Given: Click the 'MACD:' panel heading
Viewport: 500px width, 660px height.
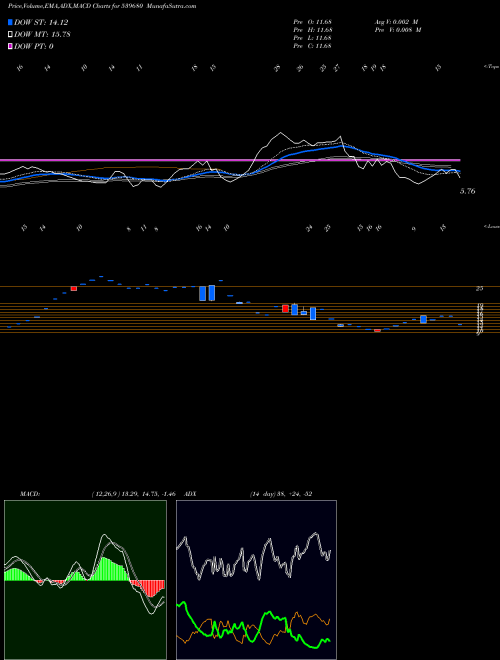Looking at the screenshot, I should tap(30, 494).
